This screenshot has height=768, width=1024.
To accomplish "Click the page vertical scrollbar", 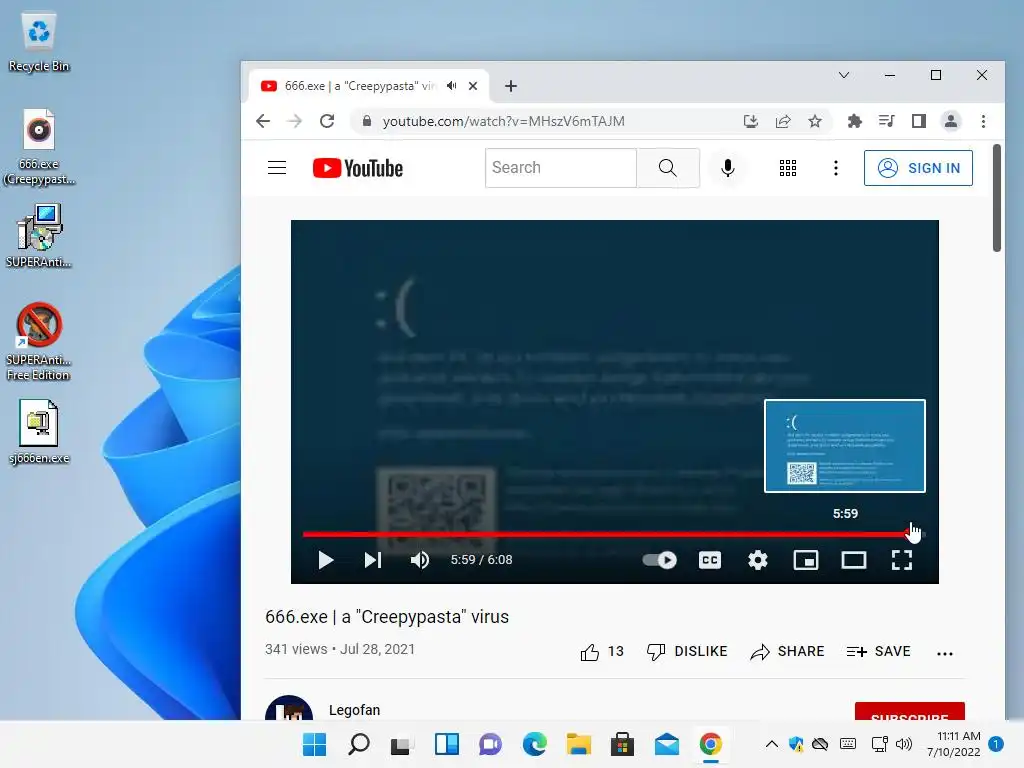I will (x=997, y=197).
